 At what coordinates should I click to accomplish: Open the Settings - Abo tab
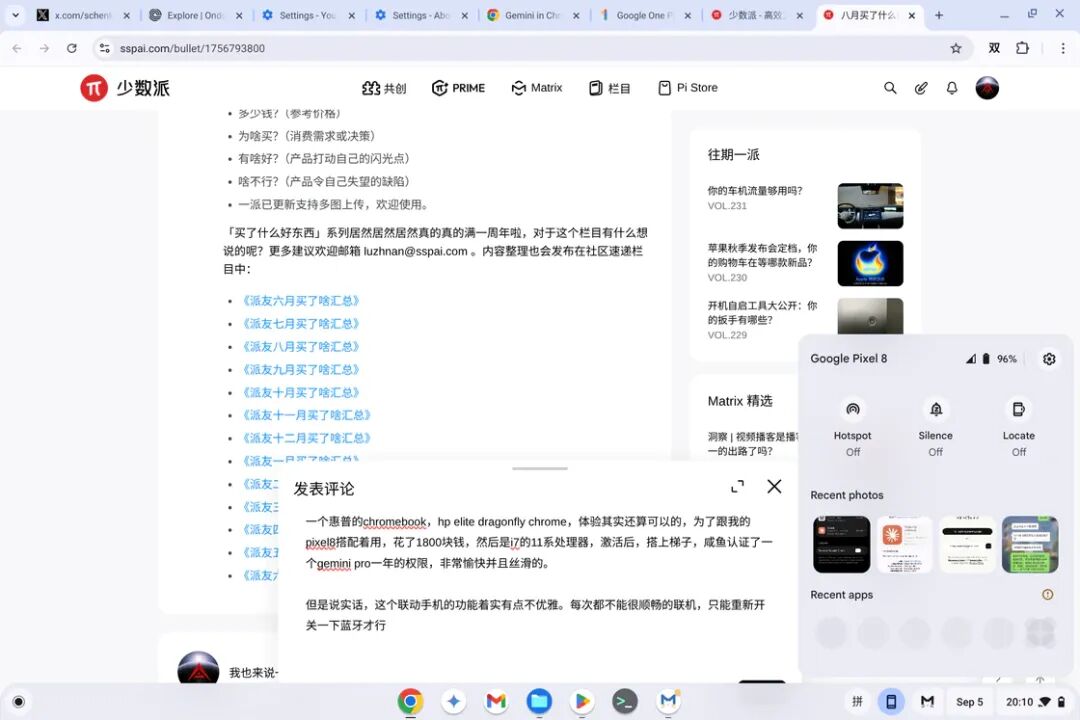(x=420, y=15)
